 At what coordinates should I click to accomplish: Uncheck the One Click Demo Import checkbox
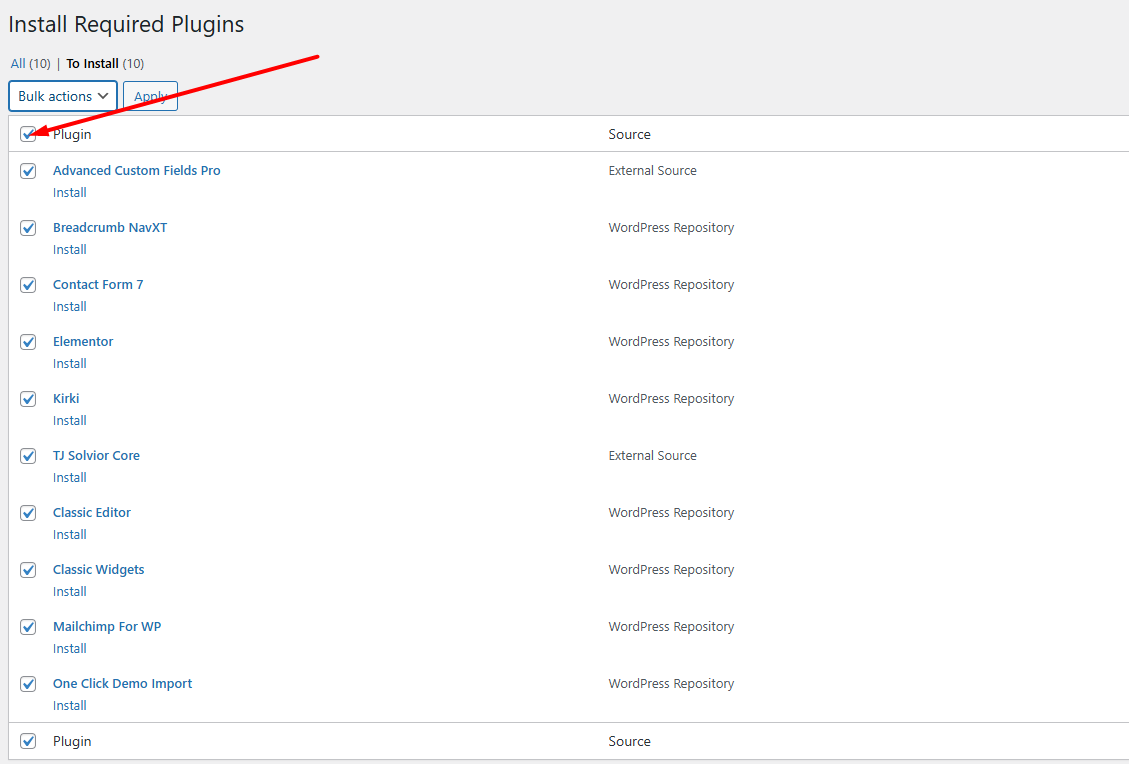click(28, 683)
